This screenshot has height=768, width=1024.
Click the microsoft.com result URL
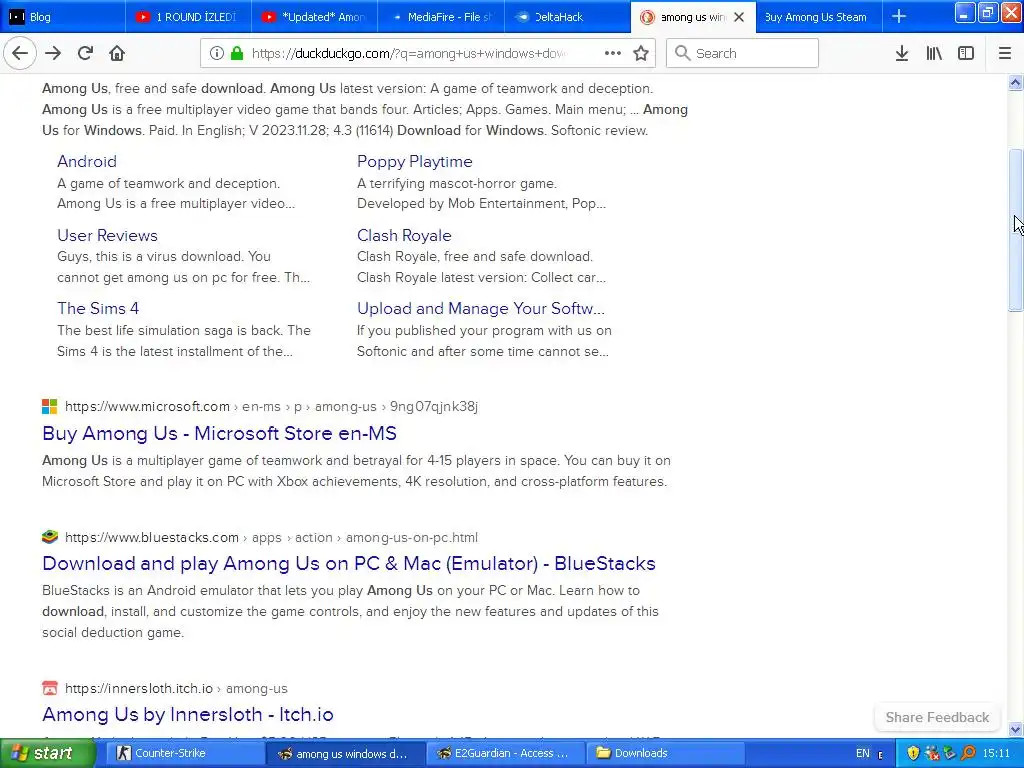[271, 406]
